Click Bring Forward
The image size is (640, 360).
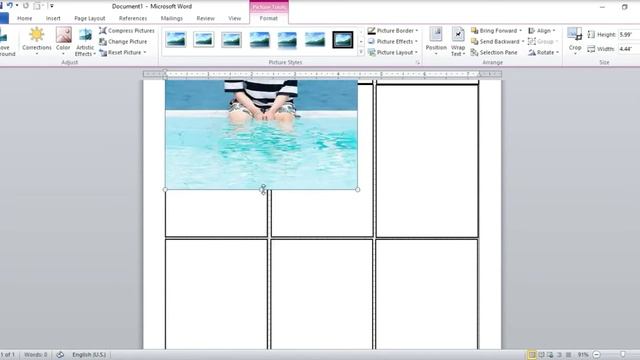tap(494, 31)
